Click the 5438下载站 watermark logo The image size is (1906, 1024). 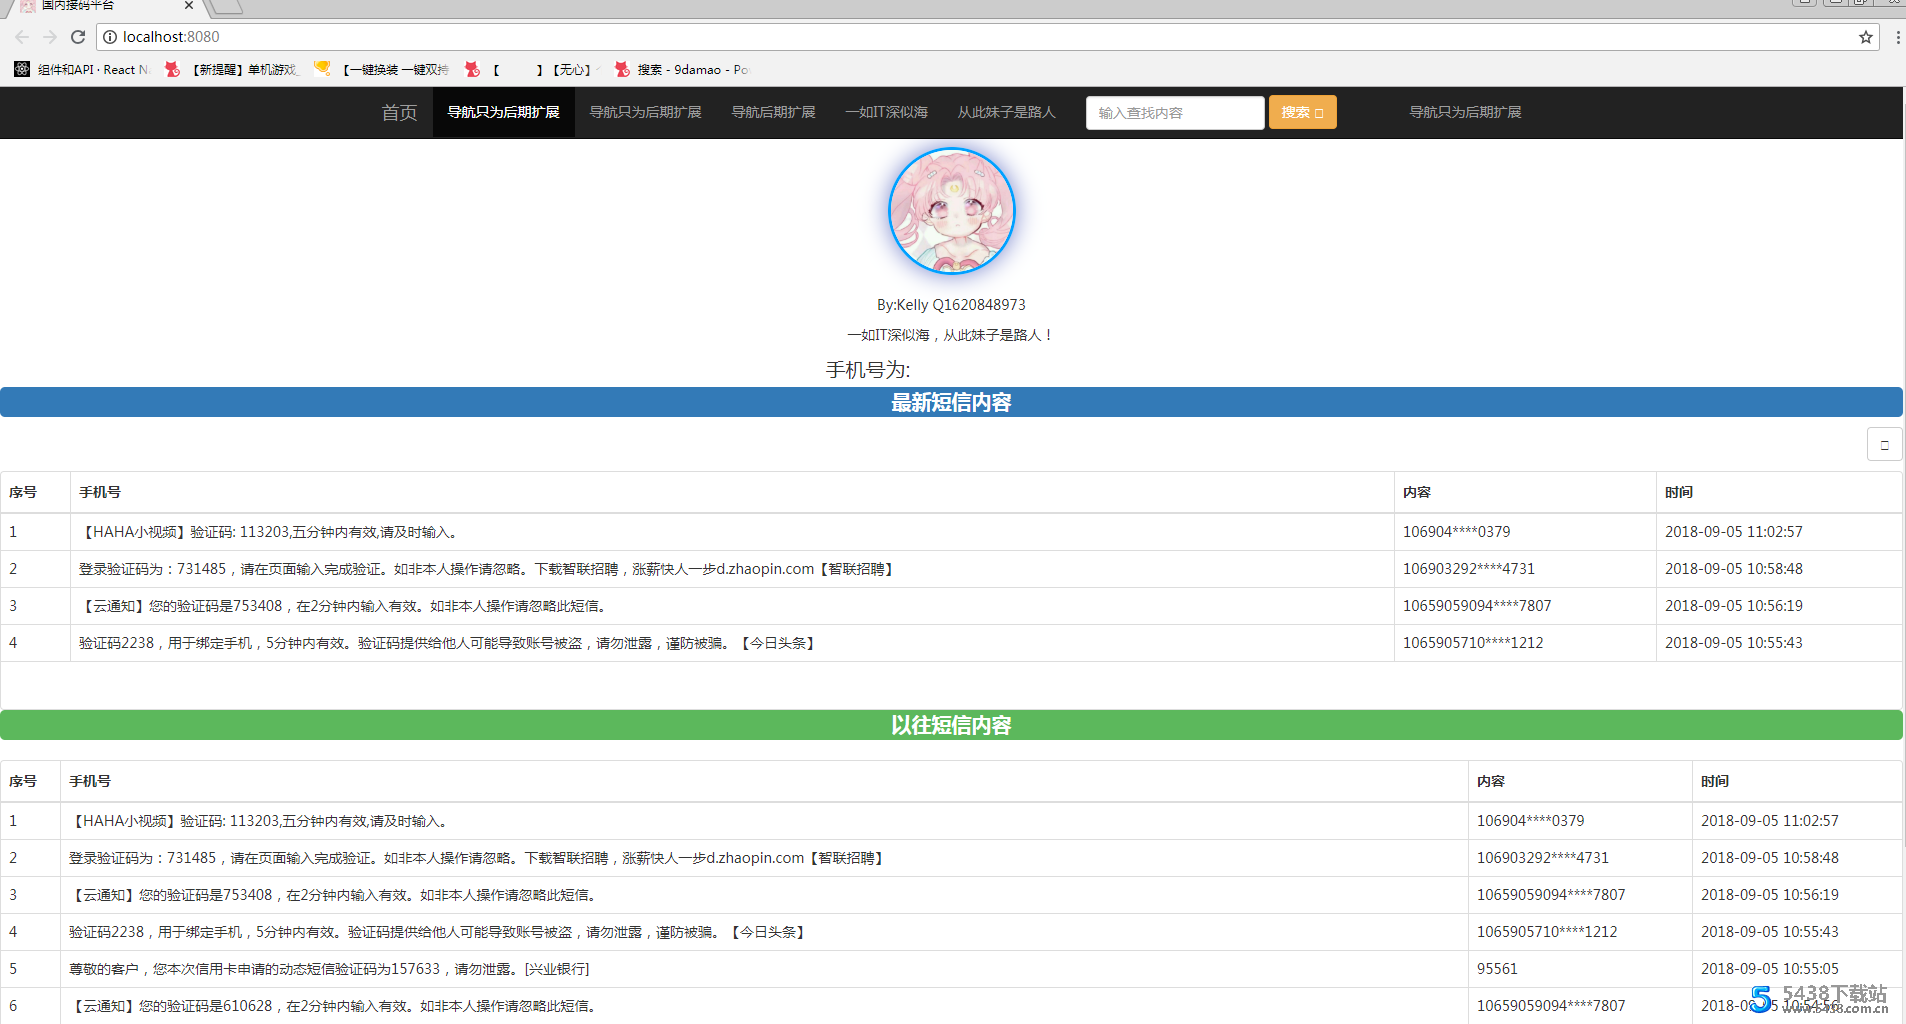1762,997
